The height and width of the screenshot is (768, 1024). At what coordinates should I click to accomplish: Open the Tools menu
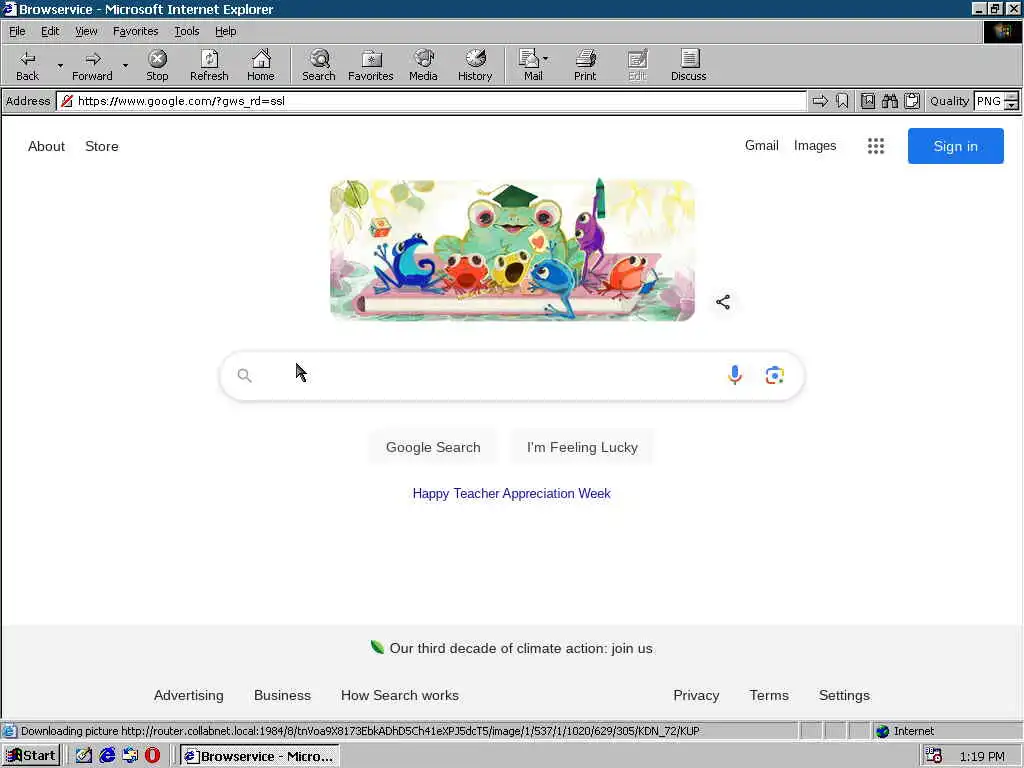coord(186,31)
